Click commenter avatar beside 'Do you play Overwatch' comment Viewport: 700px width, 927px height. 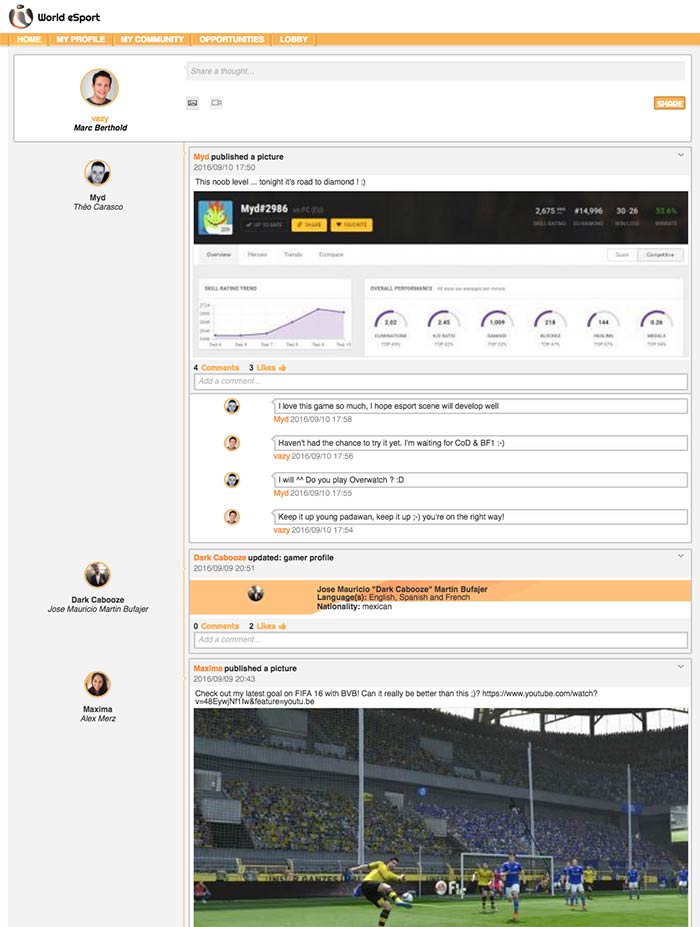tap(232, 479)
